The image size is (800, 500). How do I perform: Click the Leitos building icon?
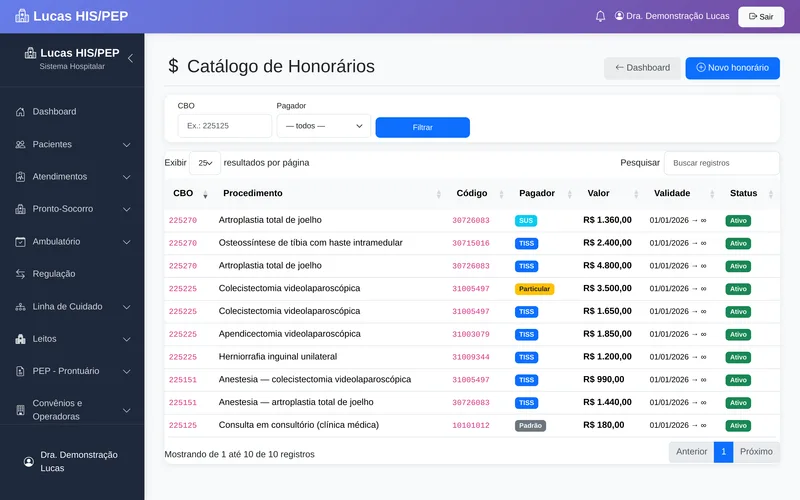[x=20, y=339]
